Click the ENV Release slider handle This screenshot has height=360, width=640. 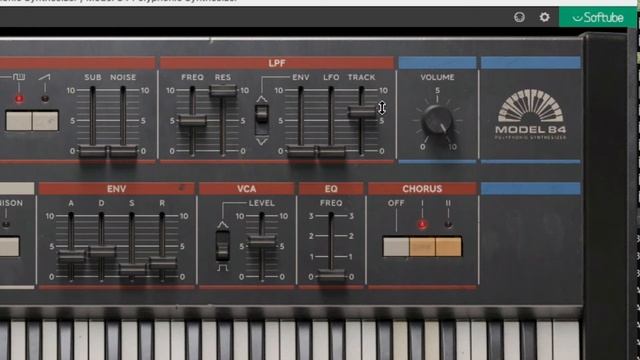click(162, 262)
